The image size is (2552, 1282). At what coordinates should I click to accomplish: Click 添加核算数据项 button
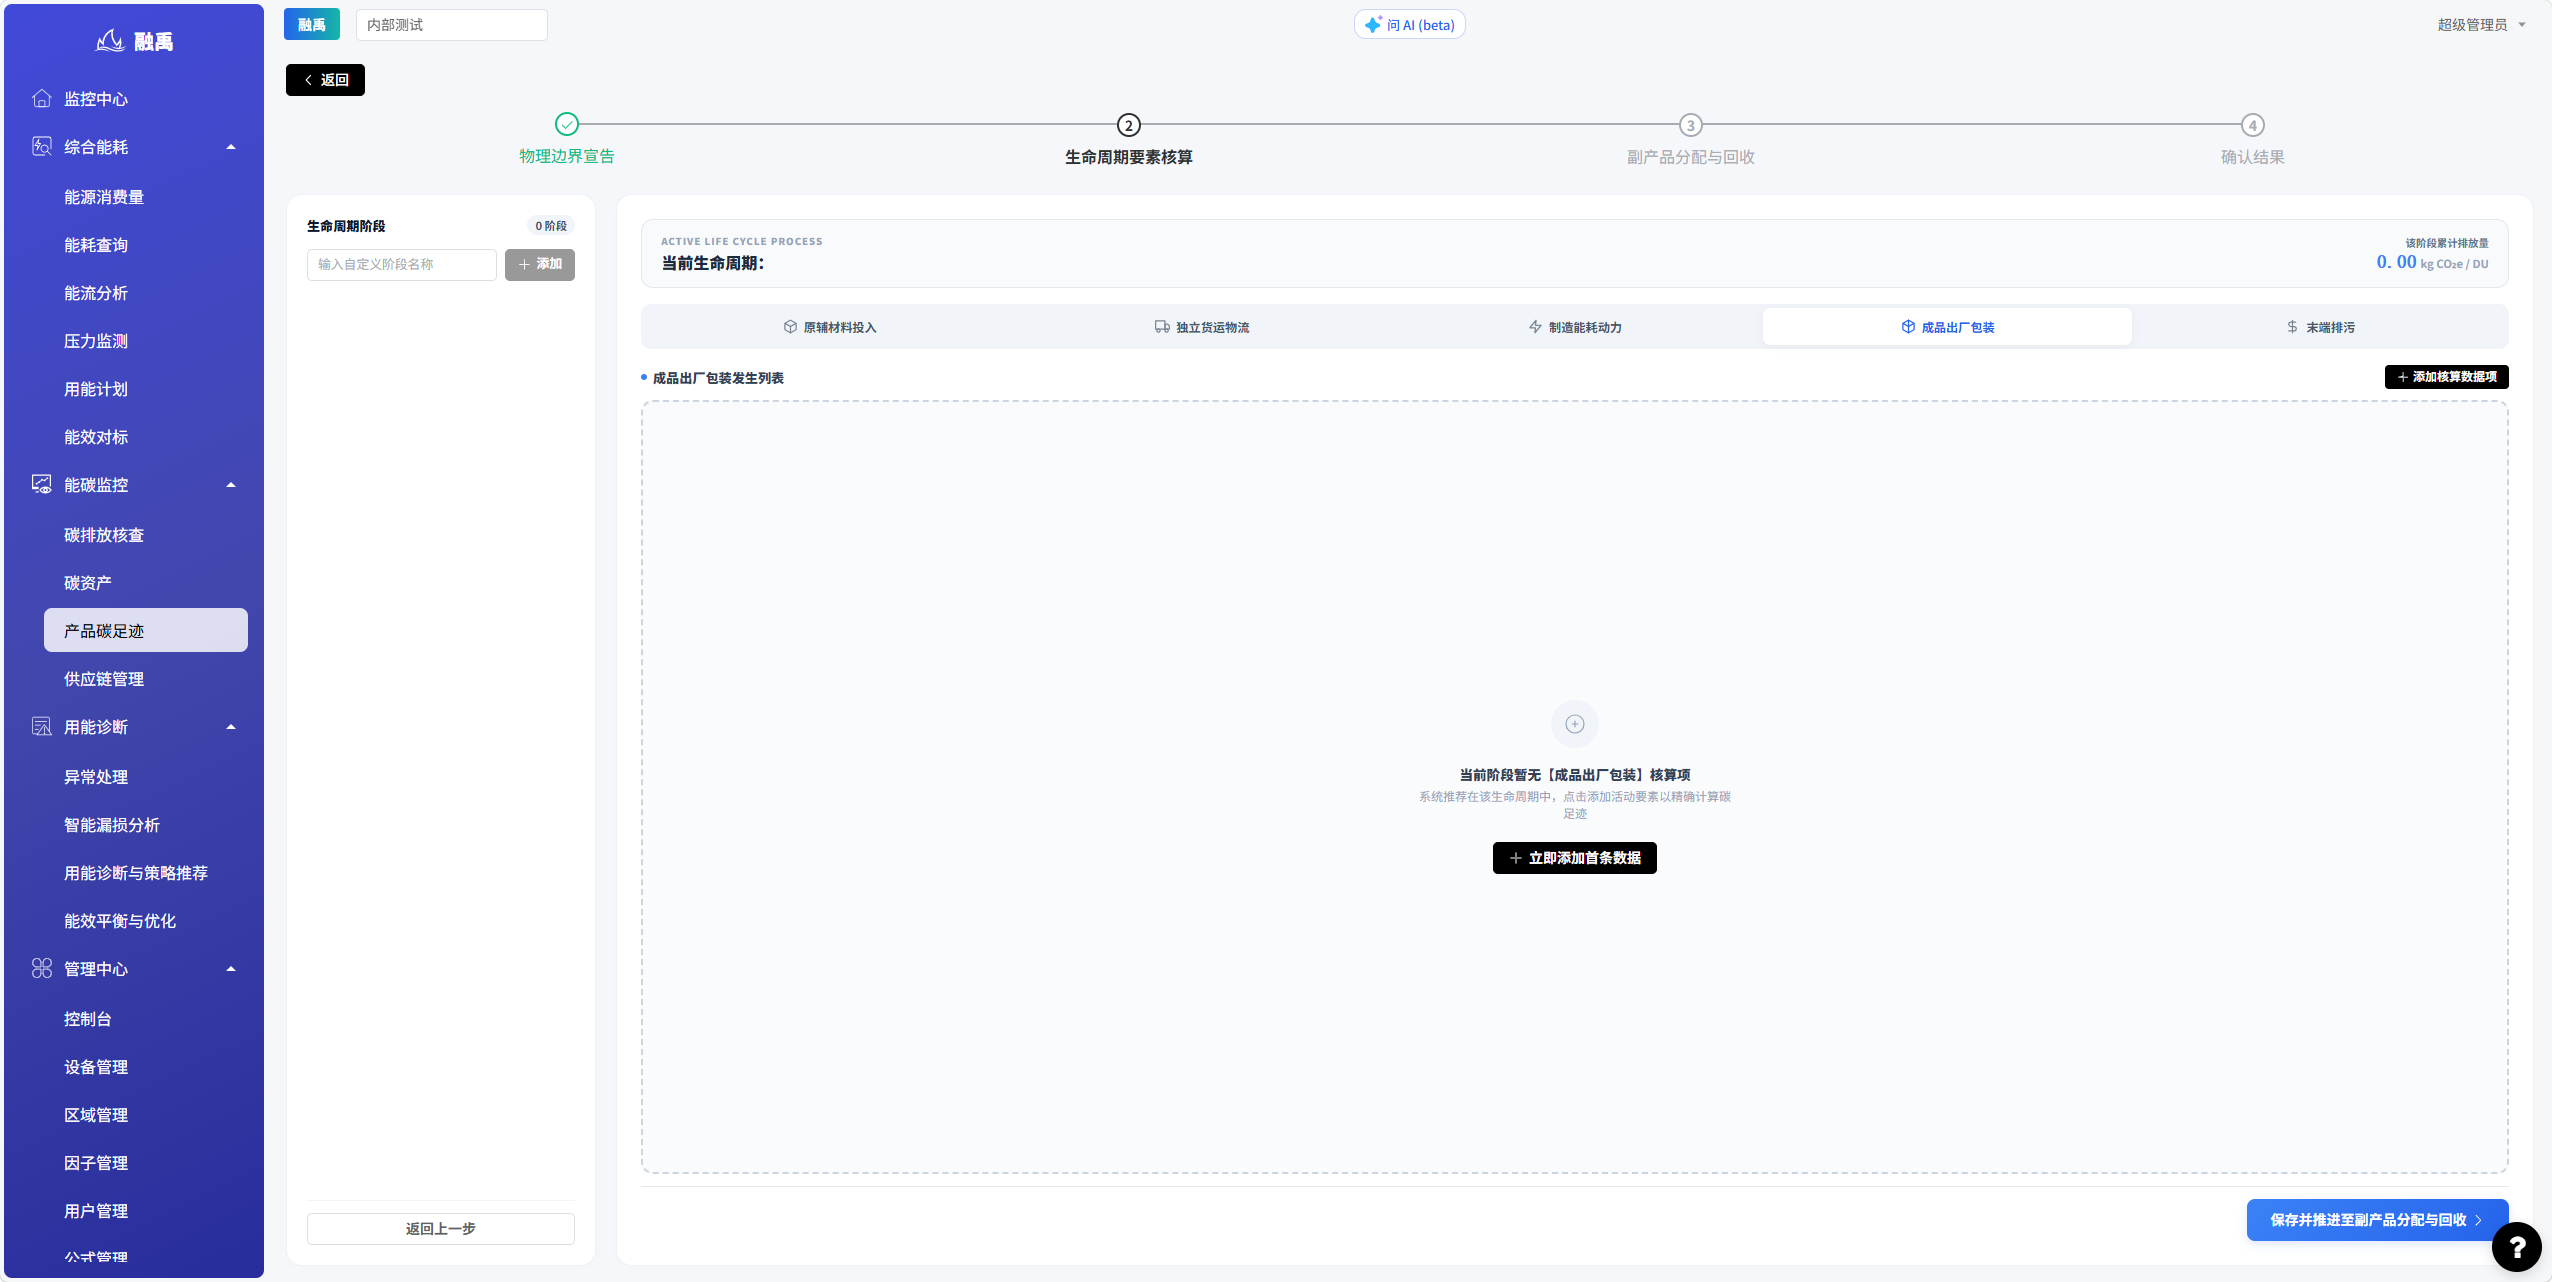pos(2446,377)
